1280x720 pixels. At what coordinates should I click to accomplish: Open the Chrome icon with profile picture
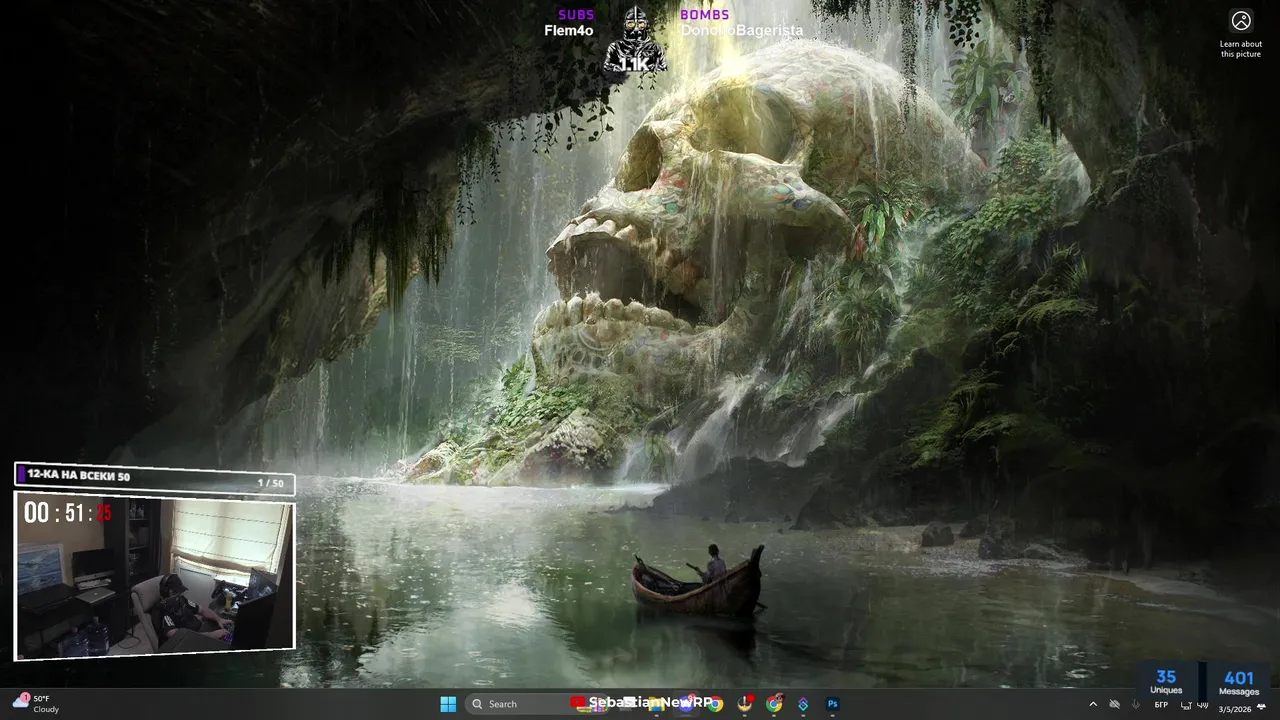774,704
